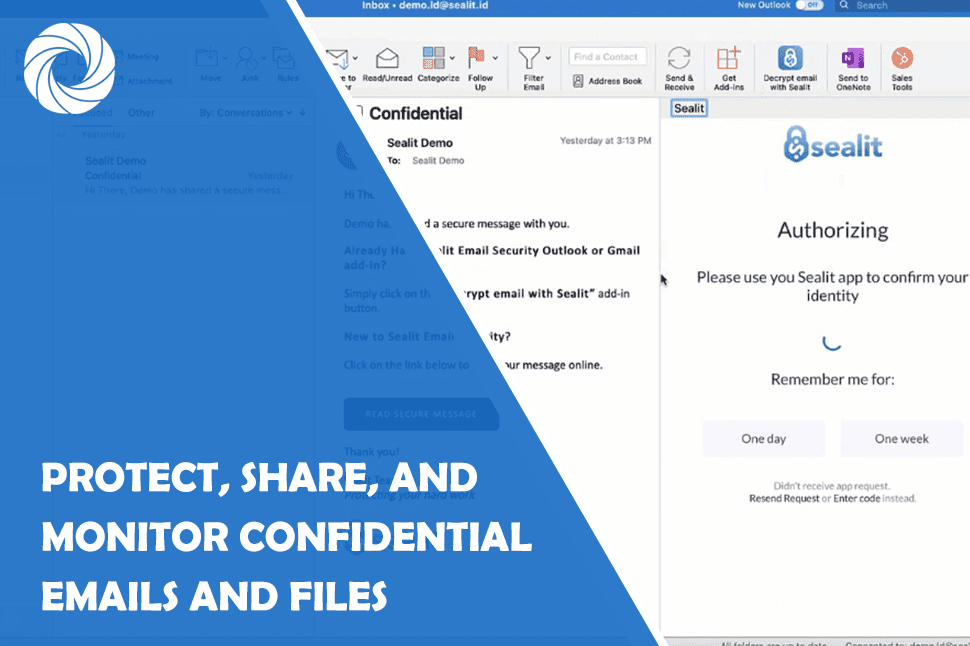Click the Send & Receive sync icon
The width and height of the screenshot is (970, 646).
coord(679,58)
